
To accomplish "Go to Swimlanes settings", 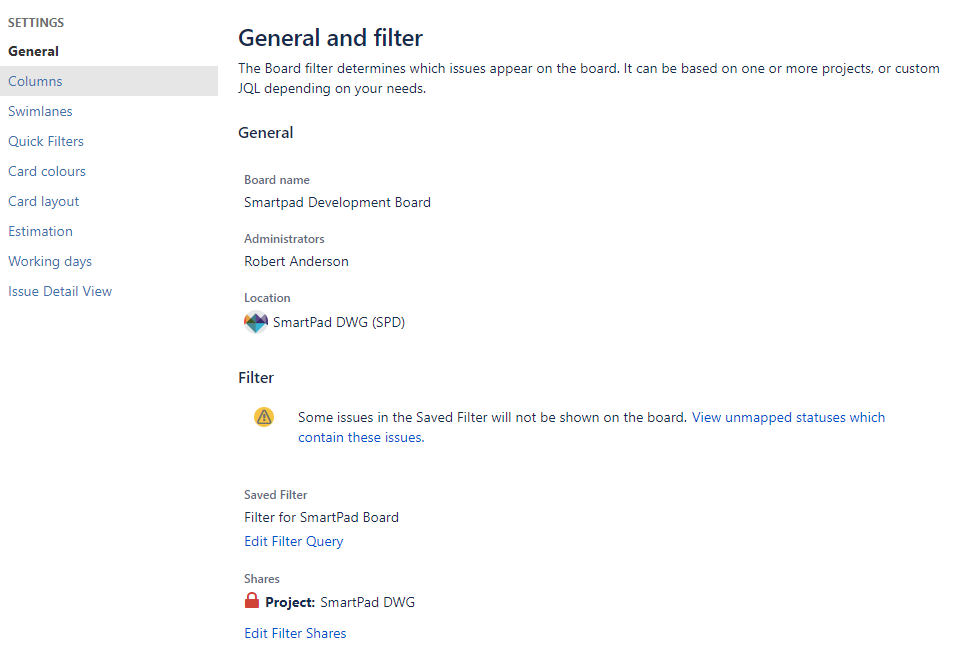I will pos(40,111).
